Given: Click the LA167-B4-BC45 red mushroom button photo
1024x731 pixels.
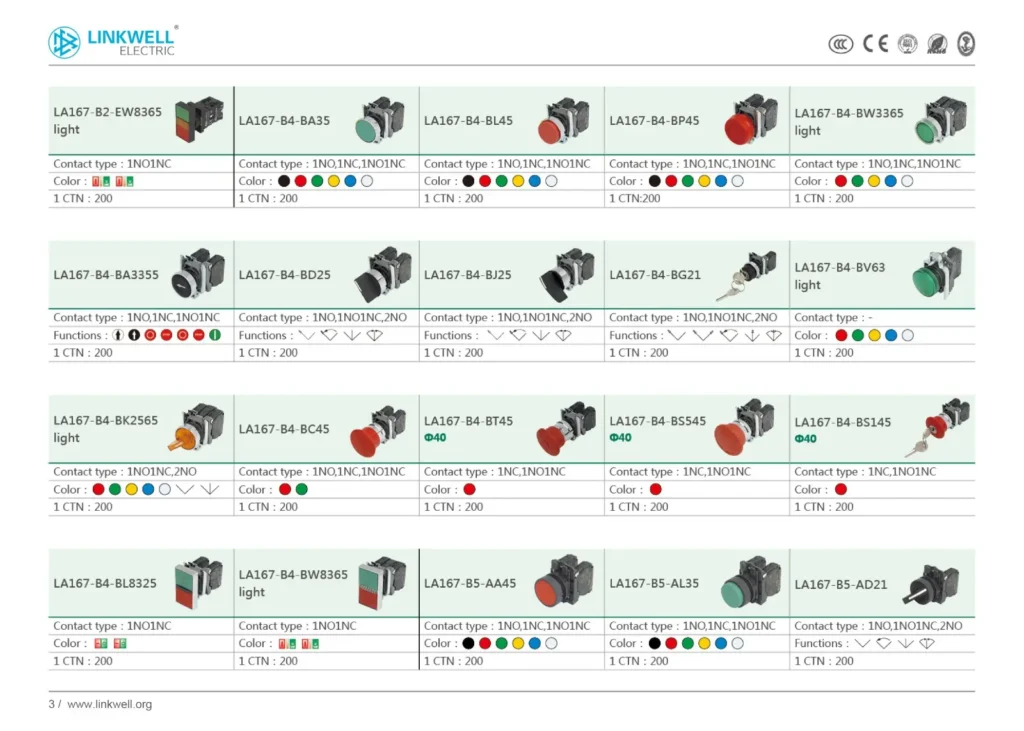Looking at the screenshot, I should [x=377, y=430].
